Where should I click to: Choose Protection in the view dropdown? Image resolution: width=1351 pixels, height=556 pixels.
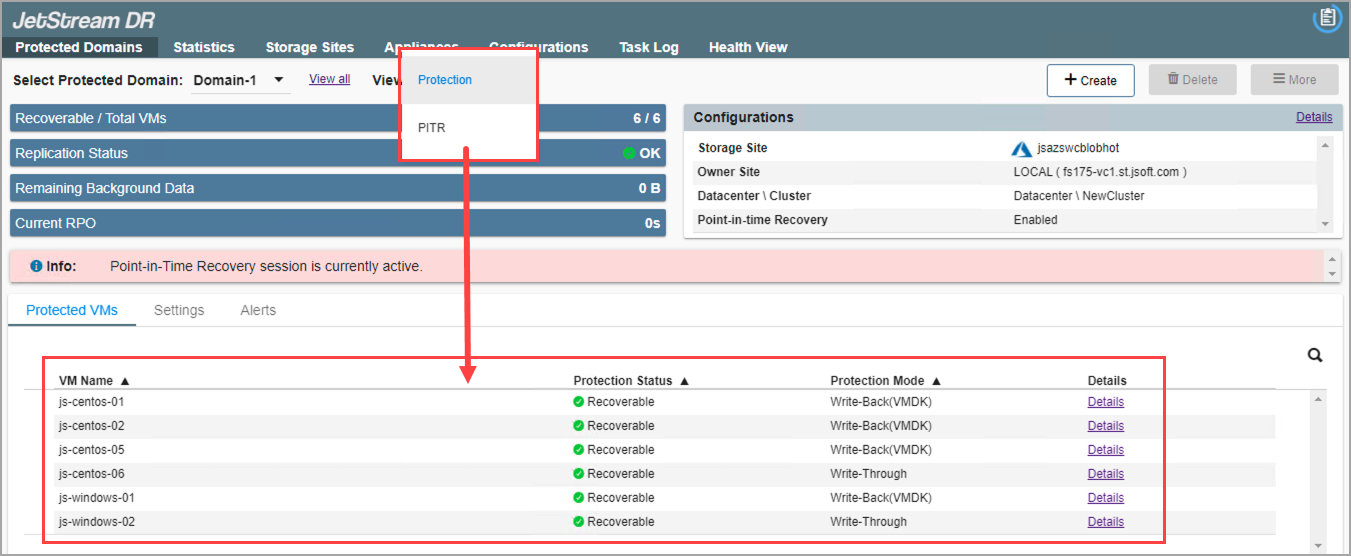(x=445, y=80)
